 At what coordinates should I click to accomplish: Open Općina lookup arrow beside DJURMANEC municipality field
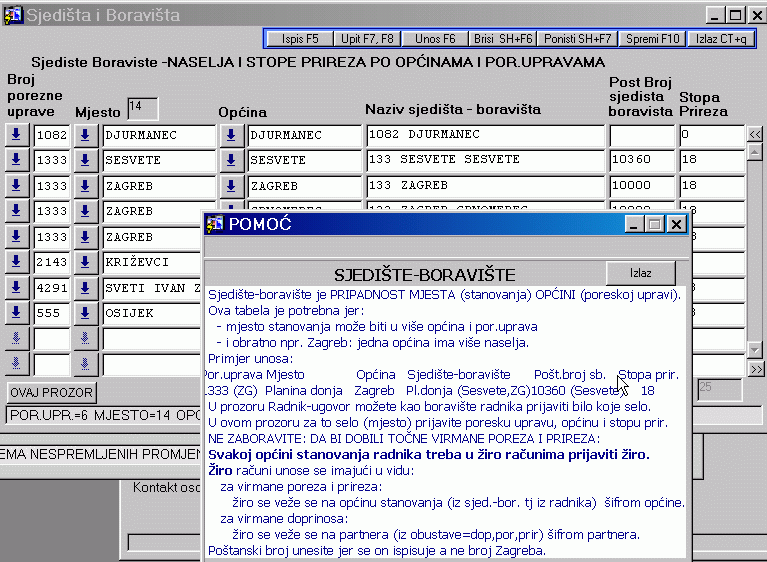[x=231, y=135]
